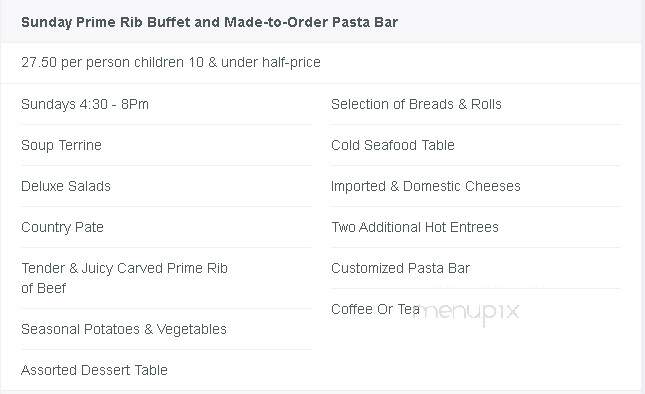The image size is (645, 394).
Task: Click the Assorted Dessert Table item
Action: [x=94, y=370]
